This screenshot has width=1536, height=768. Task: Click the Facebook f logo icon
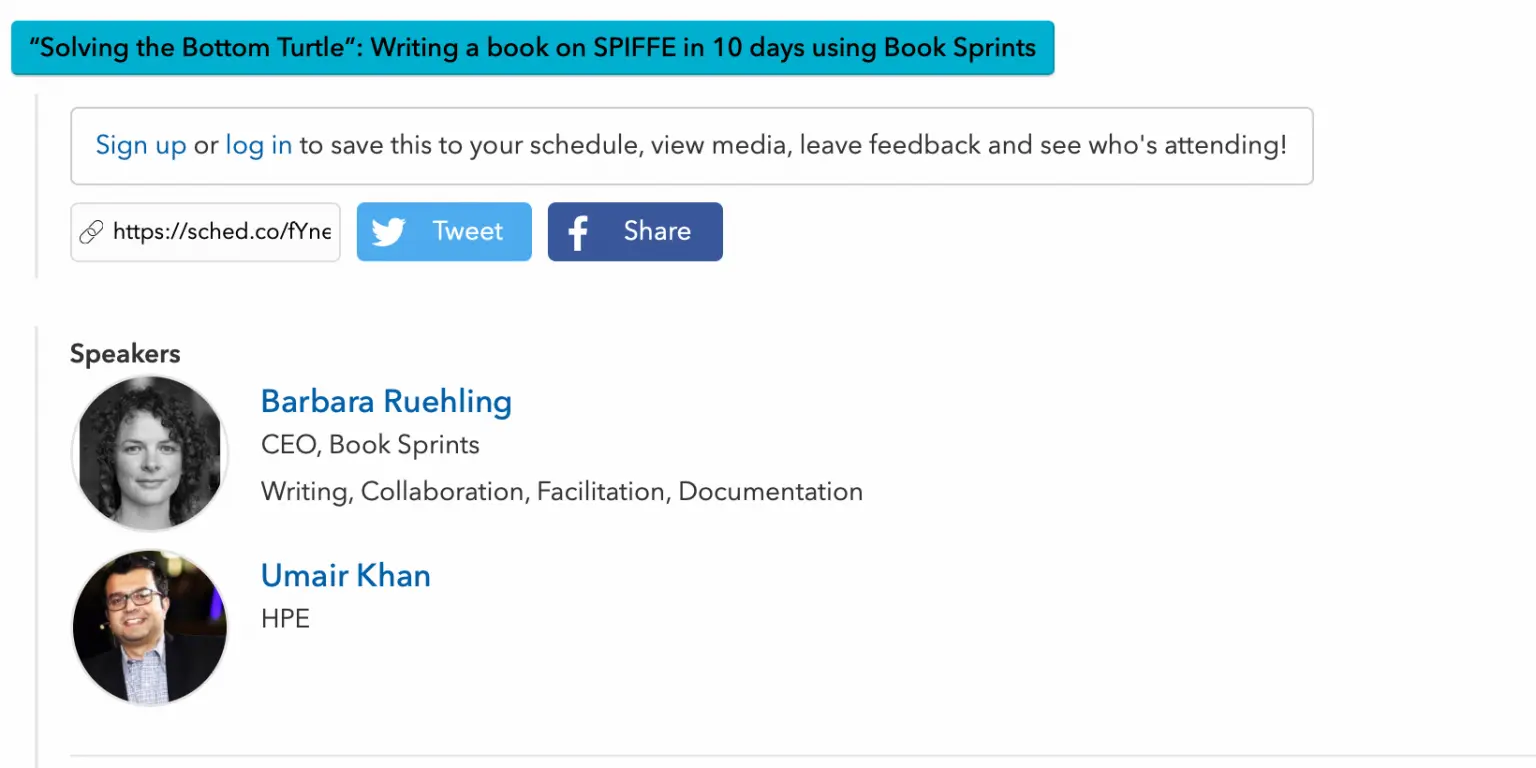[x=578, y=233]
